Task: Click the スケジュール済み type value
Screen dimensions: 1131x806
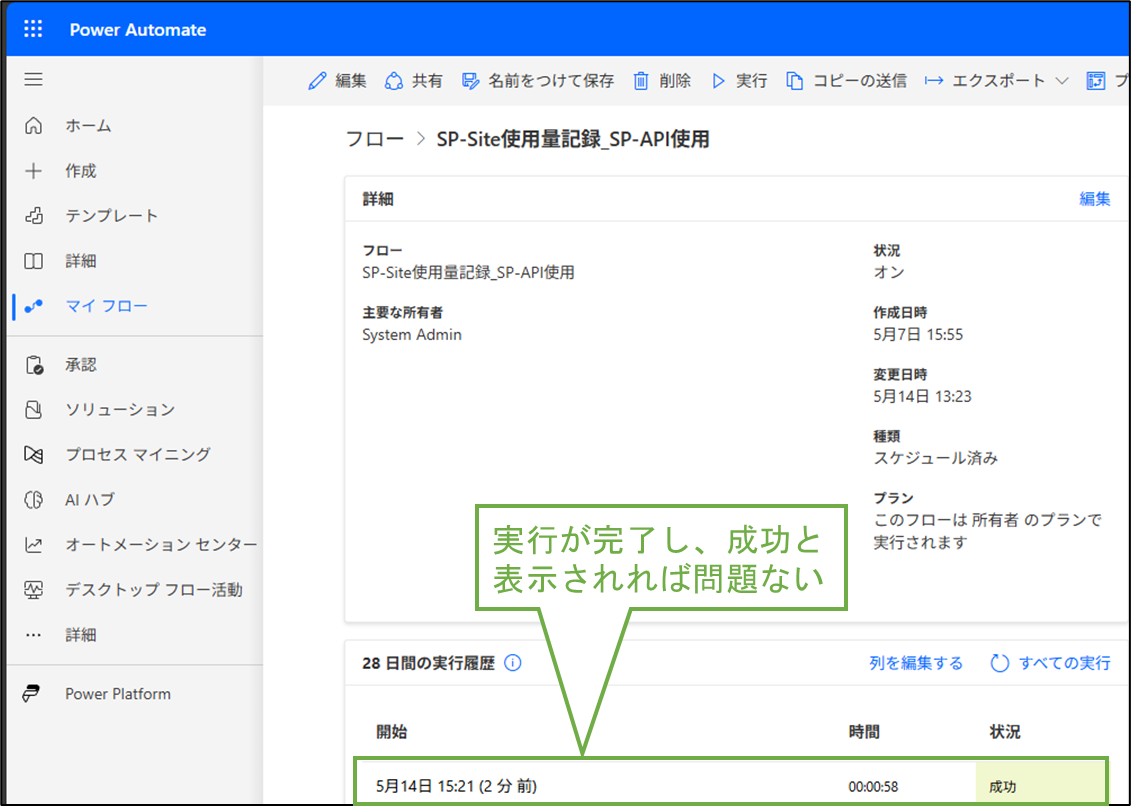Action: click(x=936, y=458)
